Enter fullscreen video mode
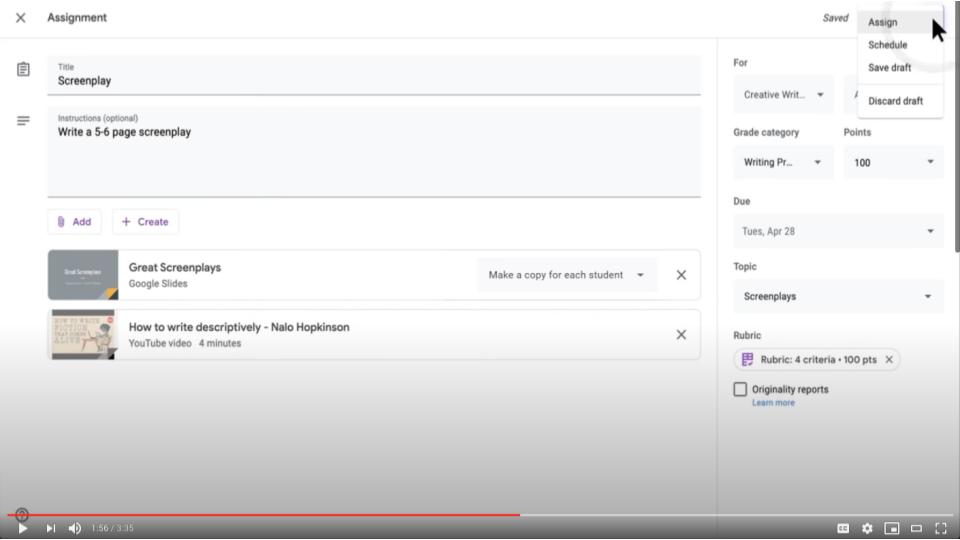 (940, 528)
